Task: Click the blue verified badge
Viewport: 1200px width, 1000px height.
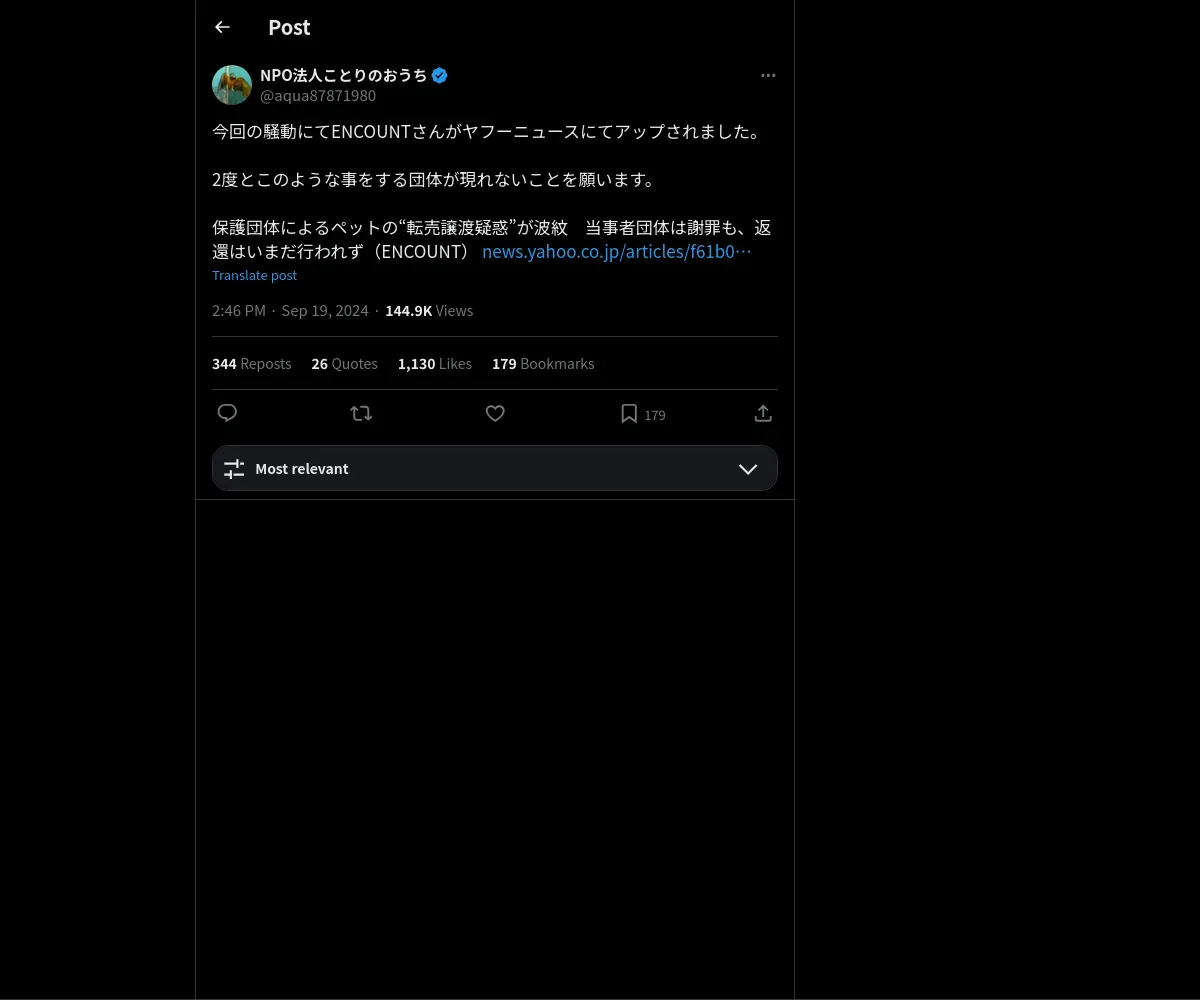Action: (x=440, y=75)
